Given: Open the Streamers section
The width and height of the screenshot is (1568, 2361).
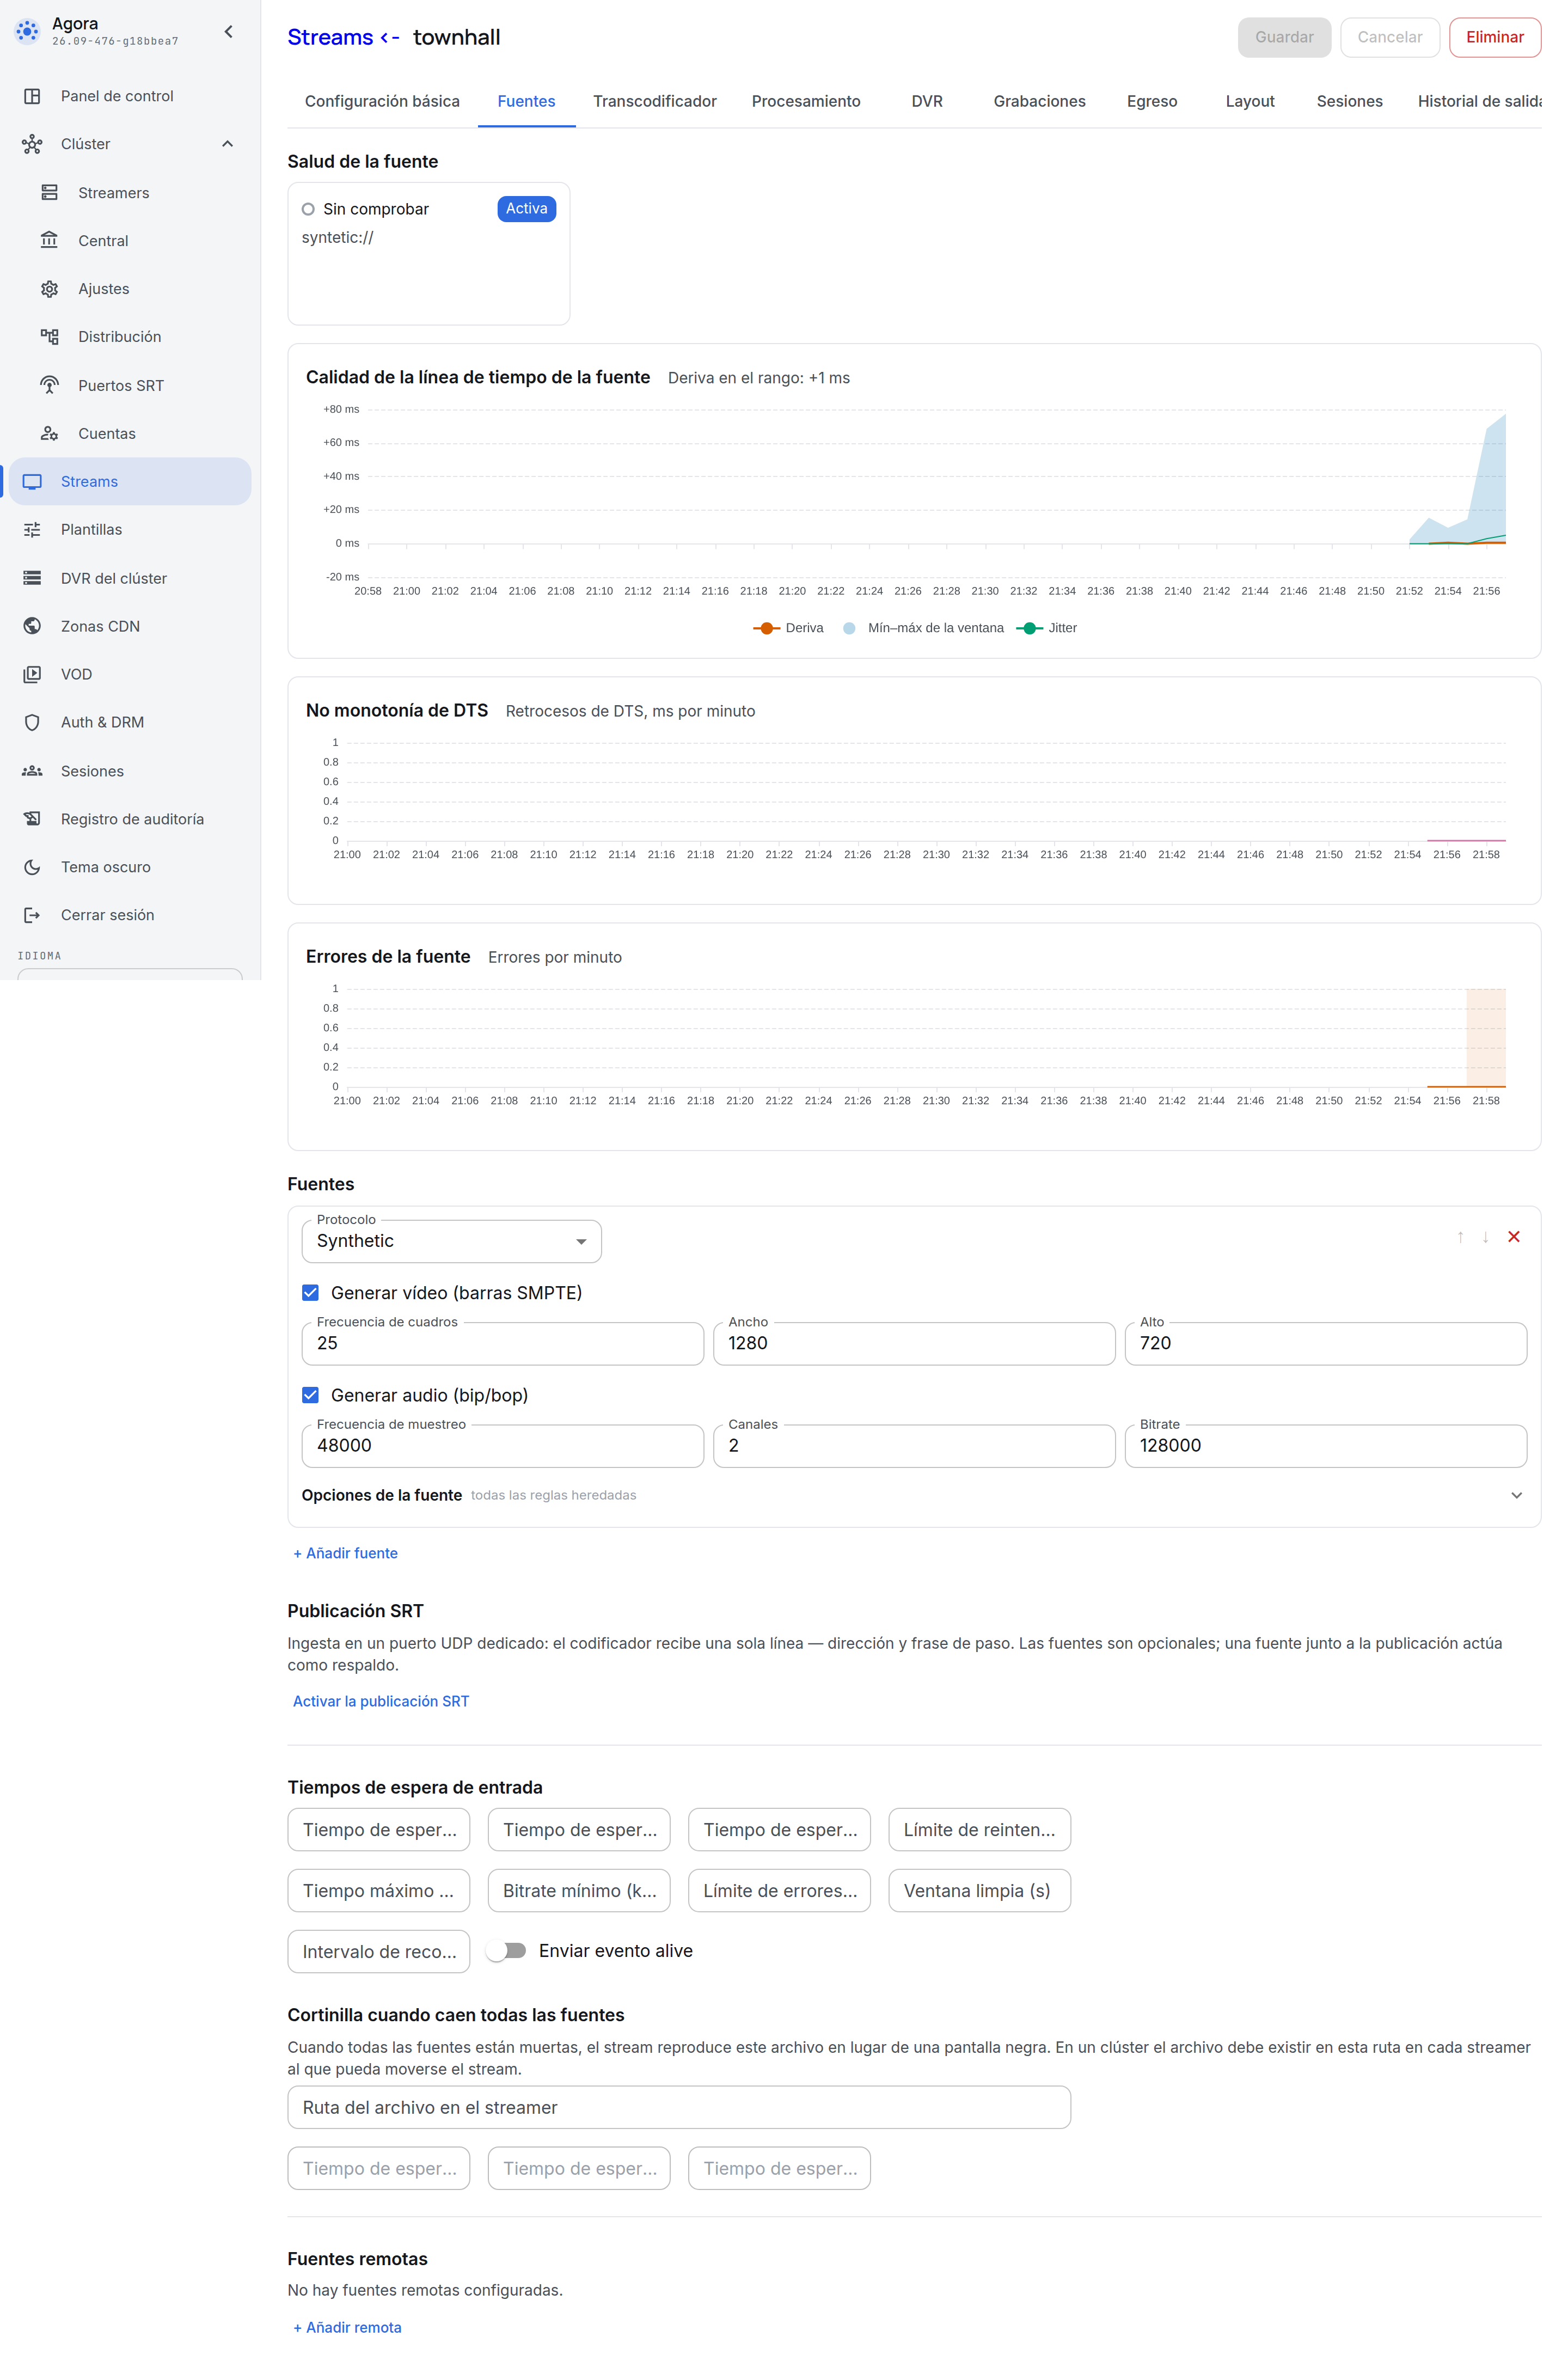Looking at the screenshot, I should coord(130,193).
